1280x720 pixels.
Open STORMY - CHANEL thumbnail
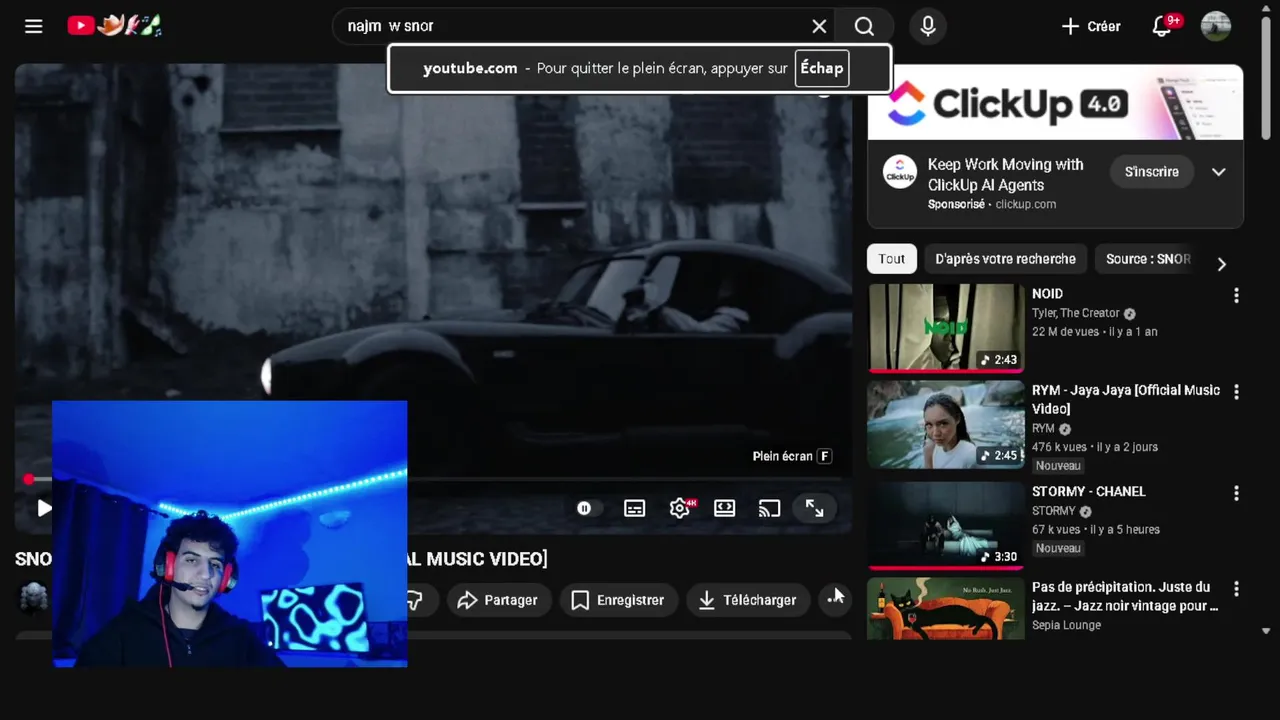(946, 525)
